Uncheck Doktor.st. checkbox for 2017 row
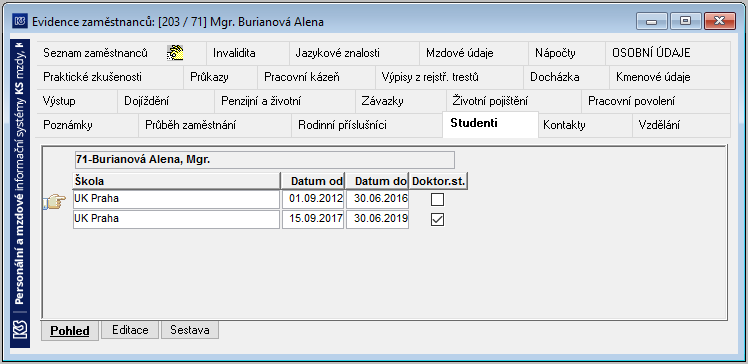 coord(437,219)
